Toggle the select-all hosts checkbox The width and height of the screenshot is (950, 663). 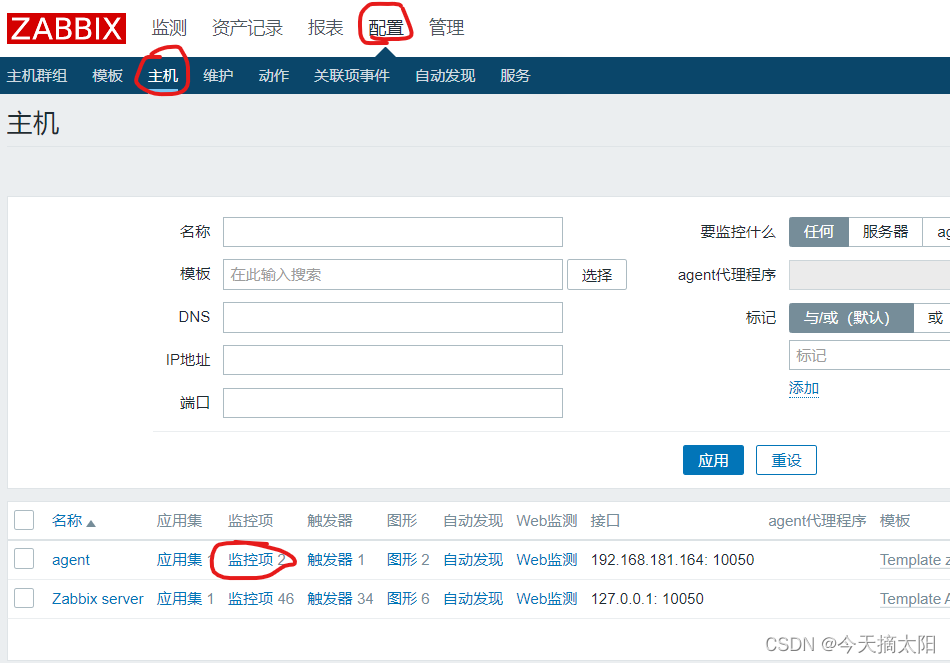coord(24,520)
